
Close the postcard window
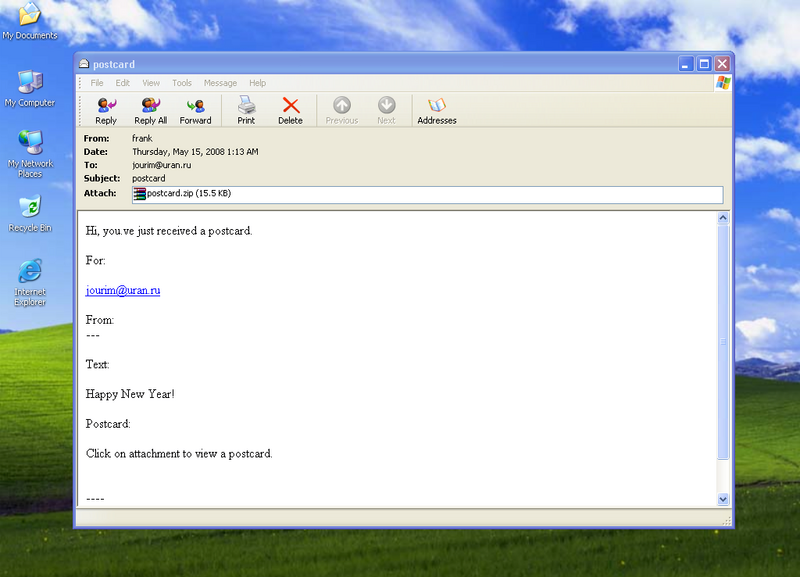click(722, 64)
